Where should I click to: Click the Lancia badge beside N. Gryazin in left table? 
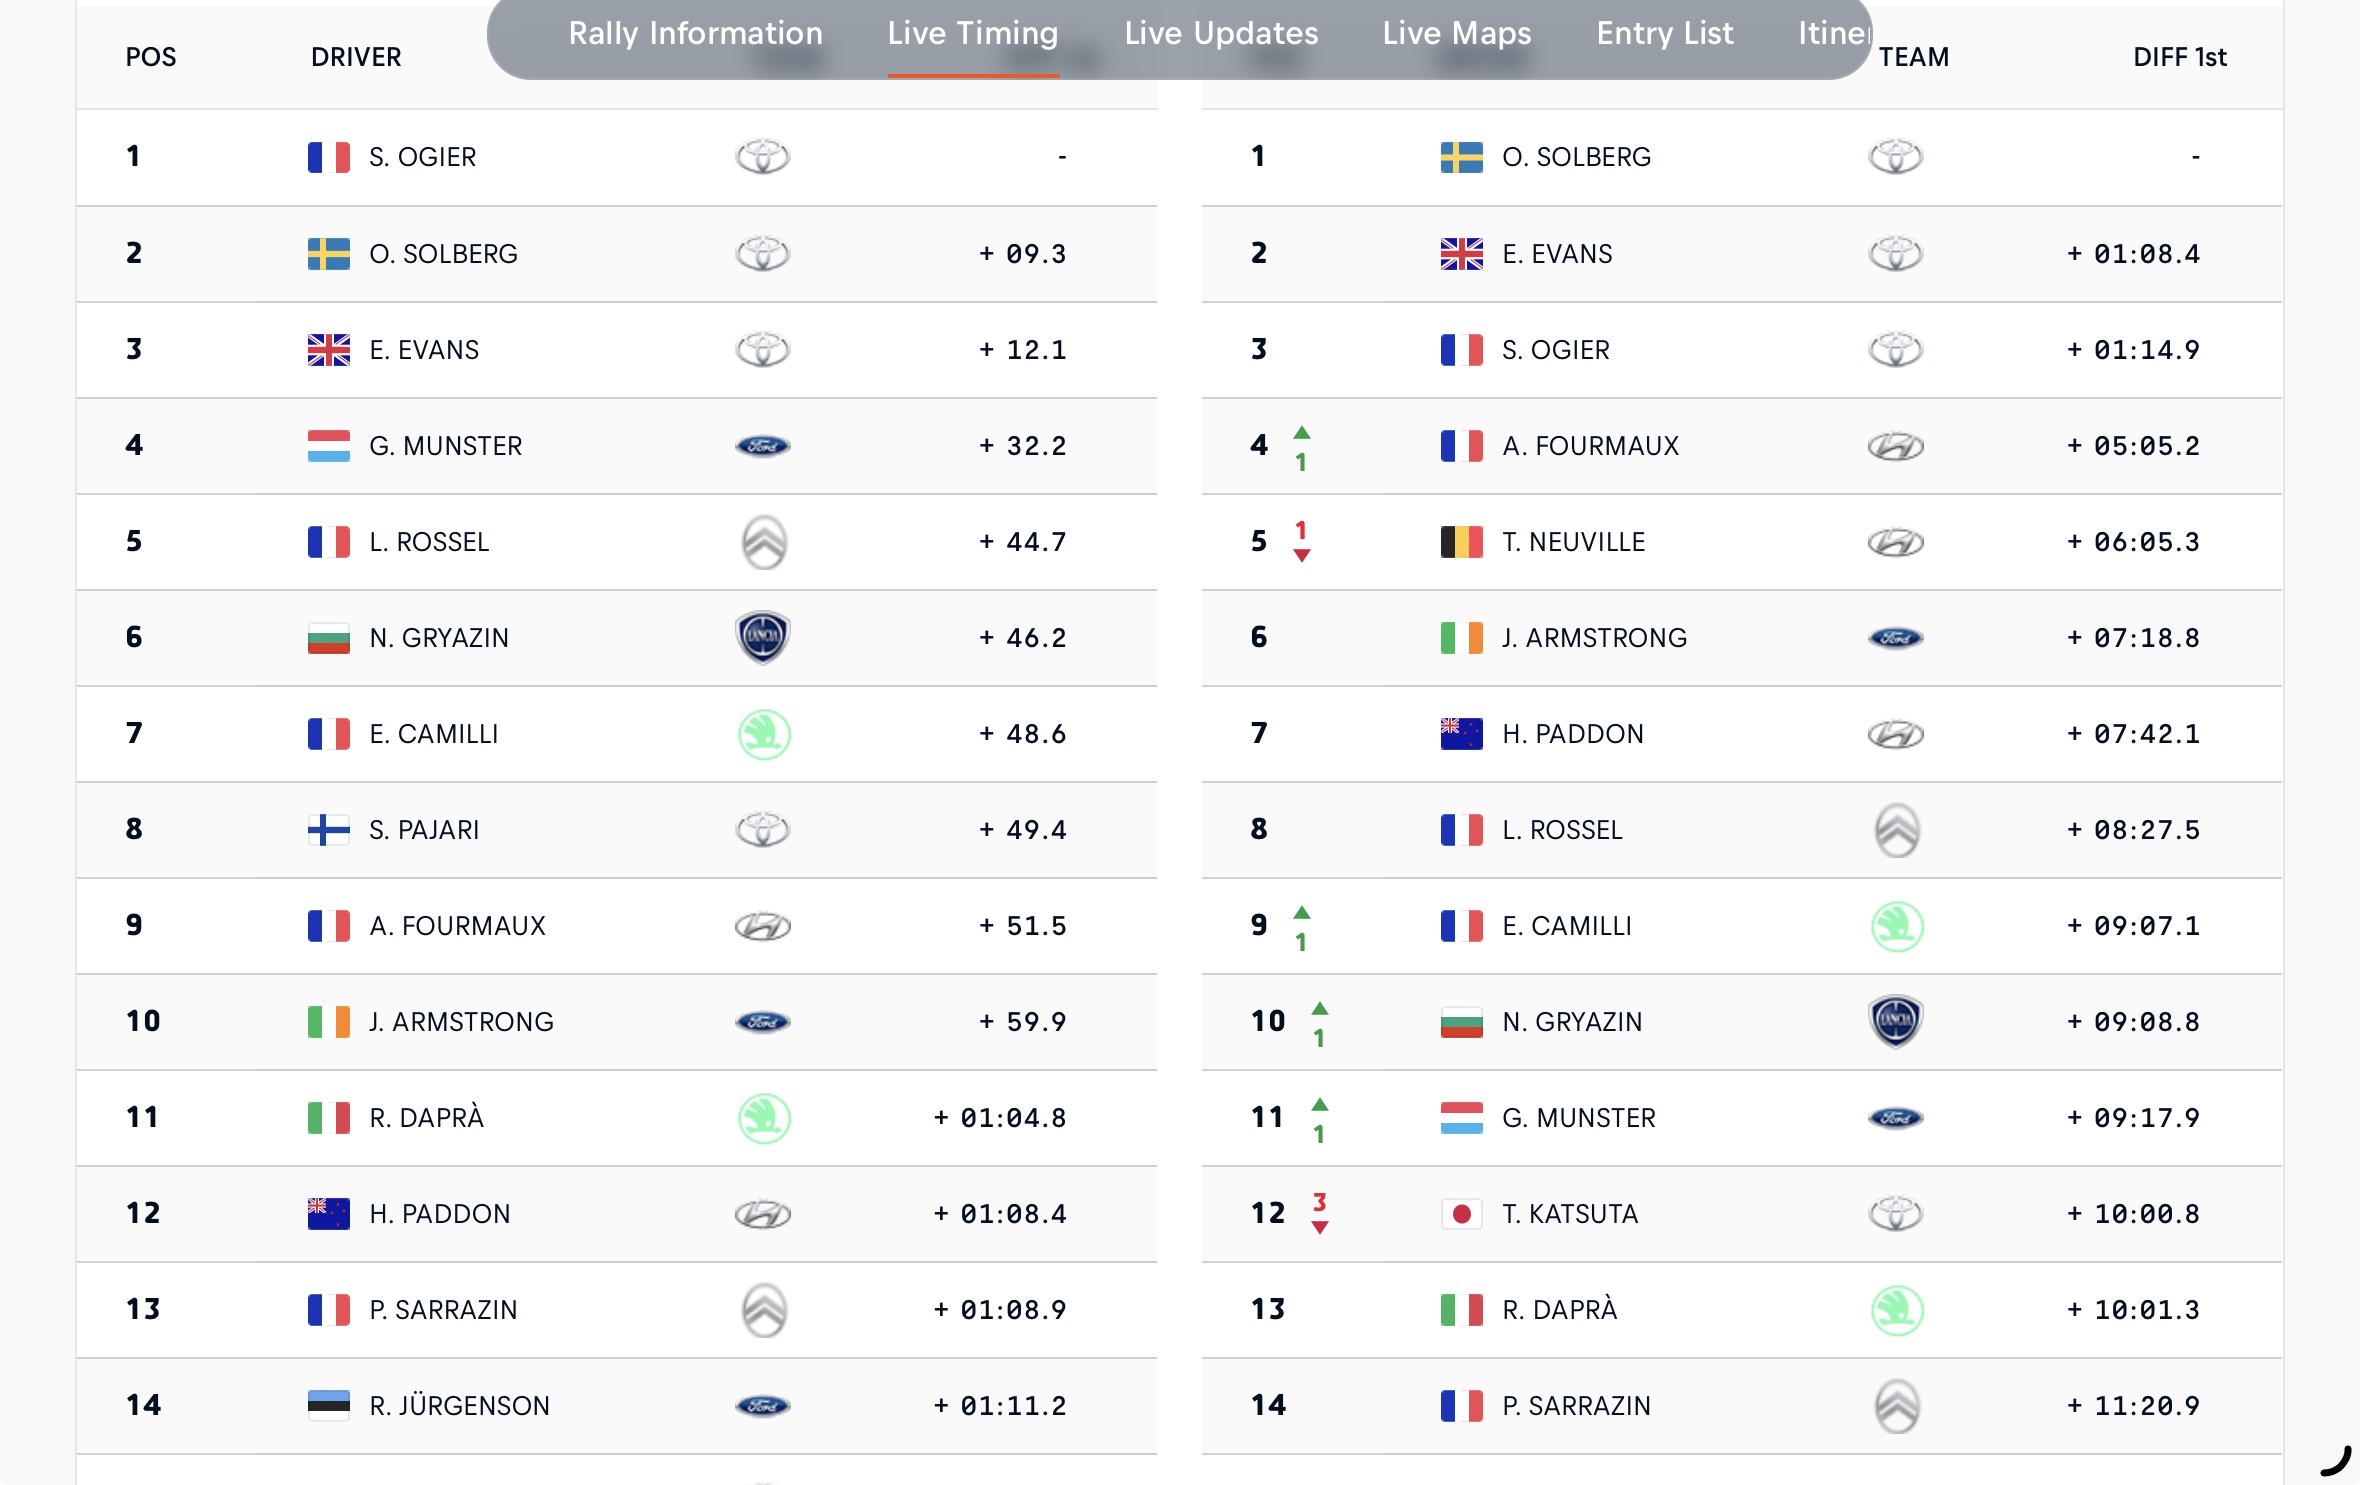762,638
